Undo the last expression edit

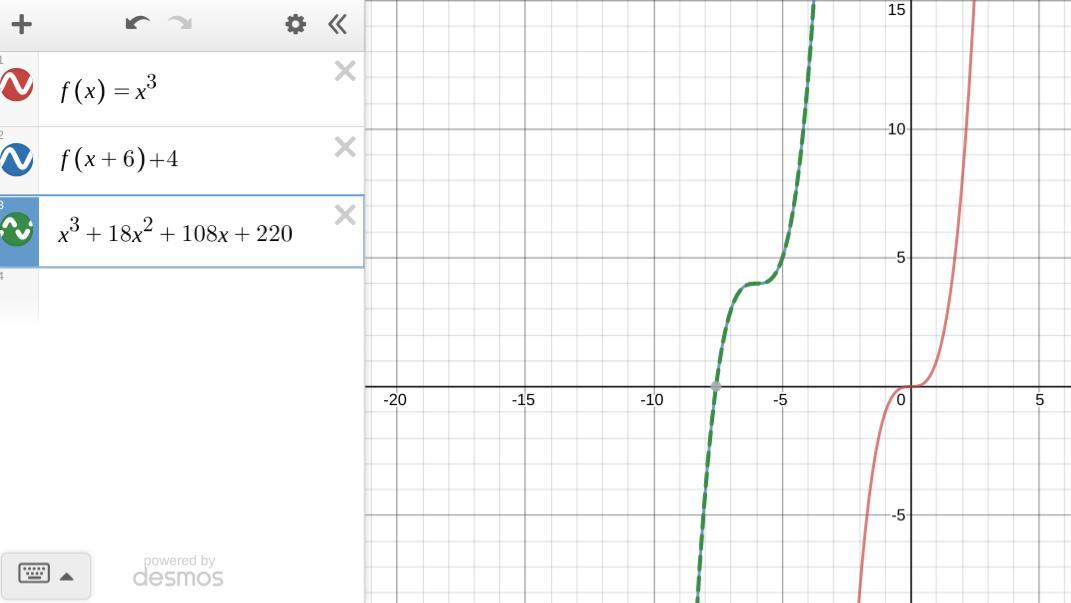click(137, 24)
